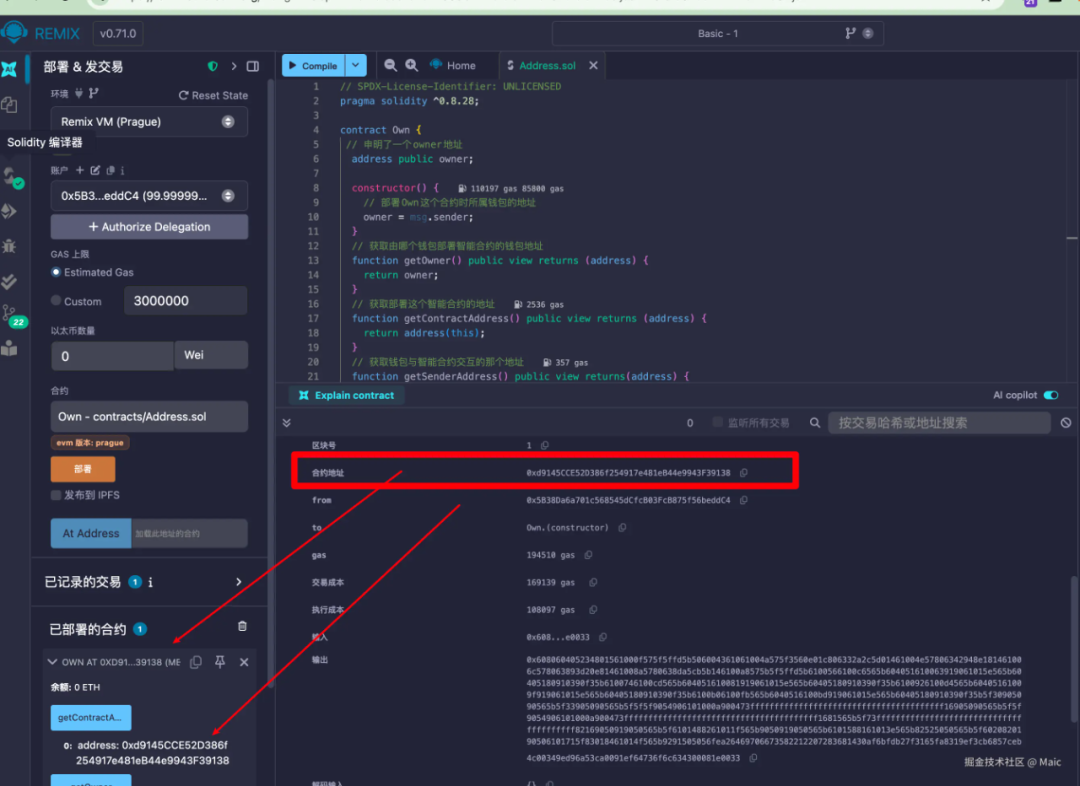Open the Compile button dropdown arrow
The image size is (1080, 786).
tap(355, 65)
